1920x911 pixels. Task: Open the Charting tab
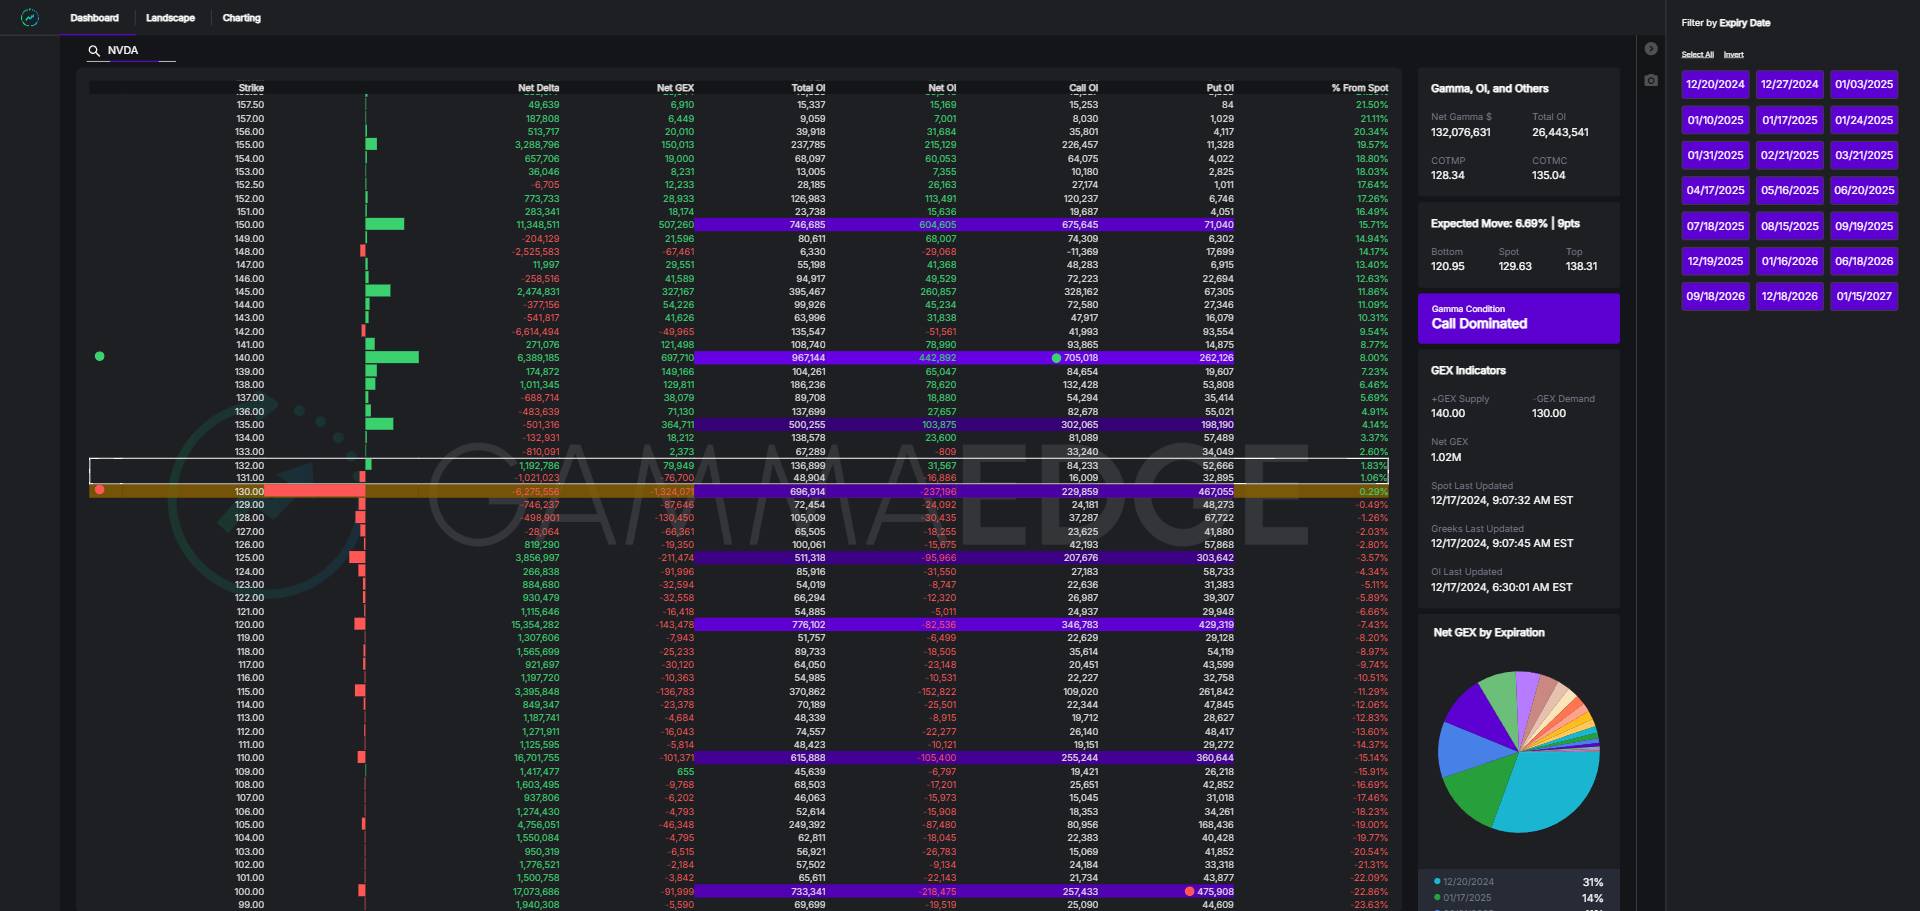[241, 18]
